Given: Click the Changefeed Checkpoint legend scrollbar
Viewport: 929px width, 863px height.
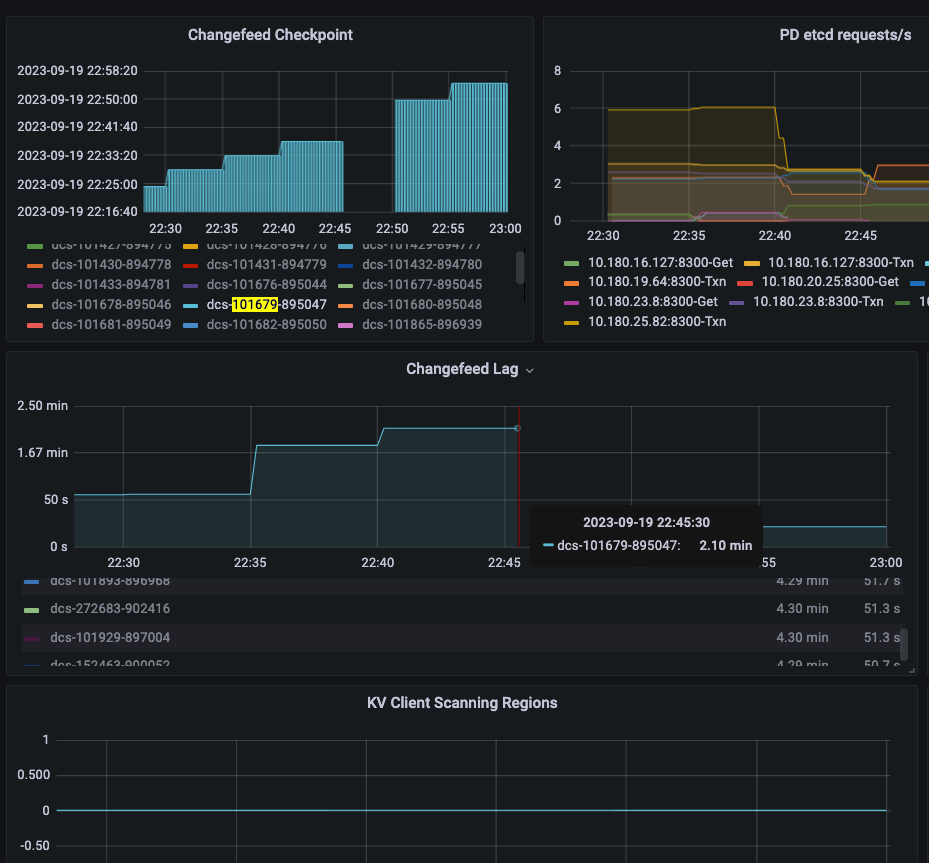Looking at the screenshot, I should [520, 267].
